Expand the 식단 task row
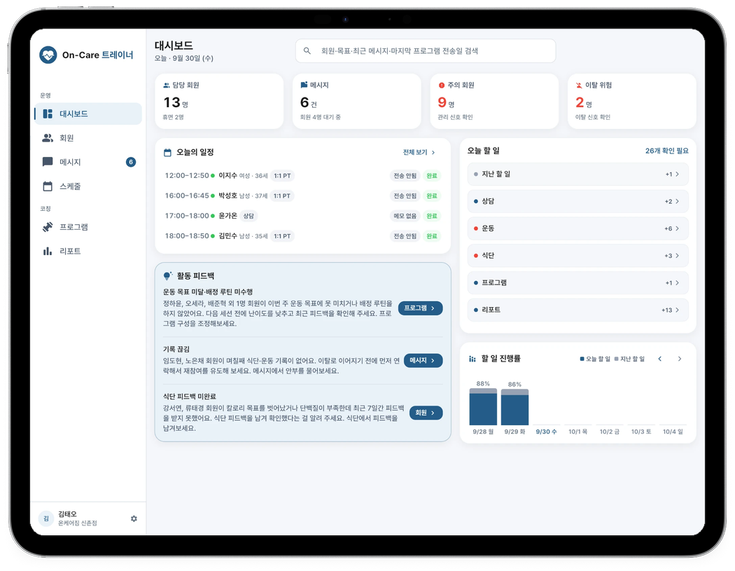 [578, 255]
